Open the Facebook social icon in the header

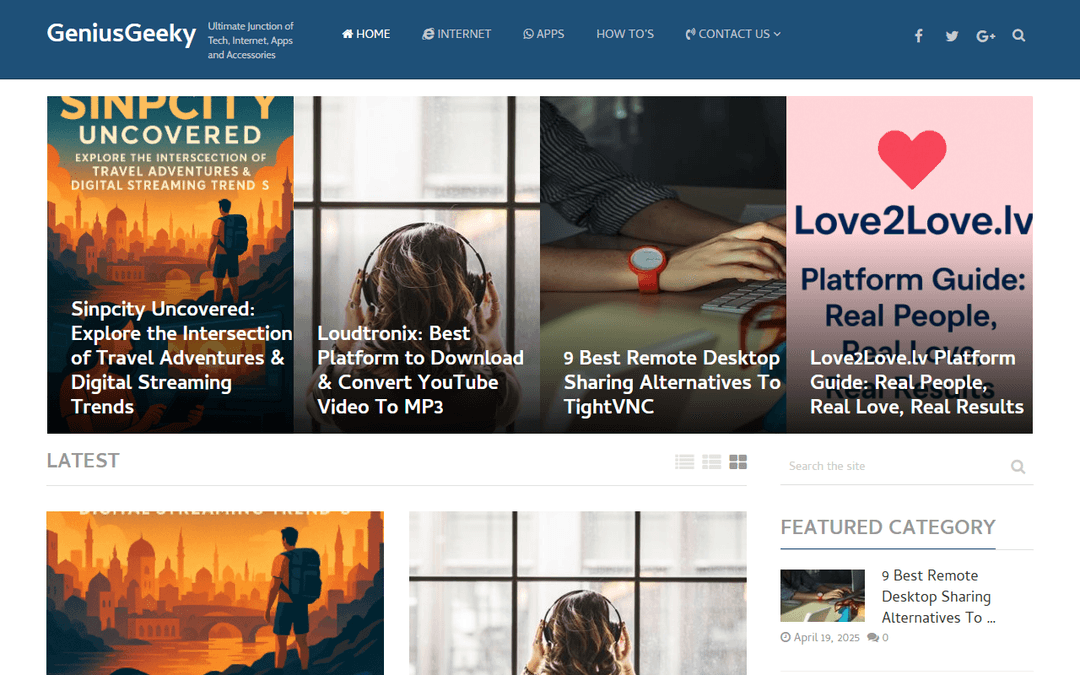click(x=918, y=36)
